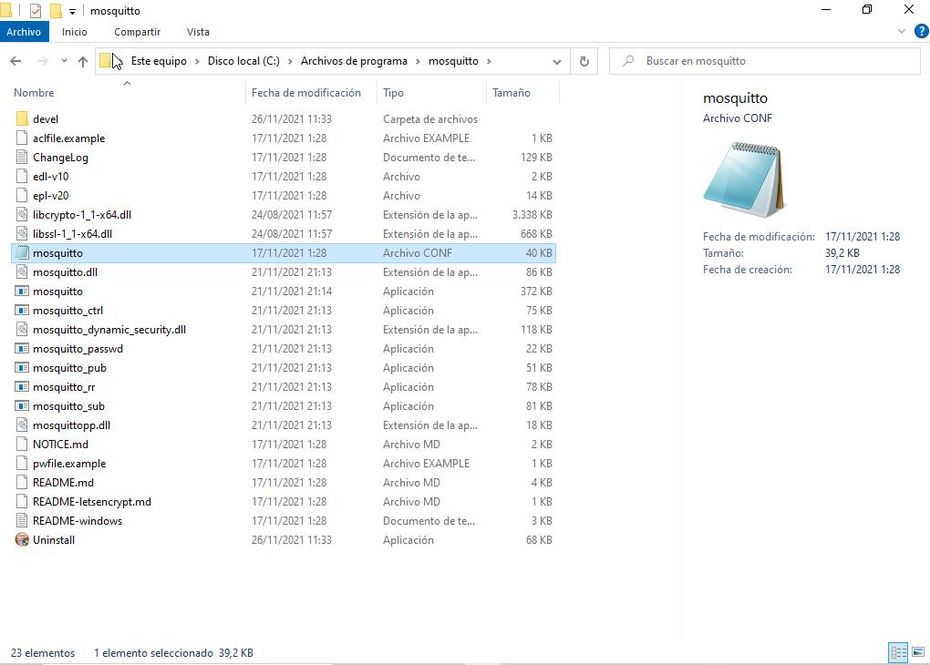Navigate to Este equipo in breadcrumb
The height and width of the screenshot is (665, 930).
point(158,61)
